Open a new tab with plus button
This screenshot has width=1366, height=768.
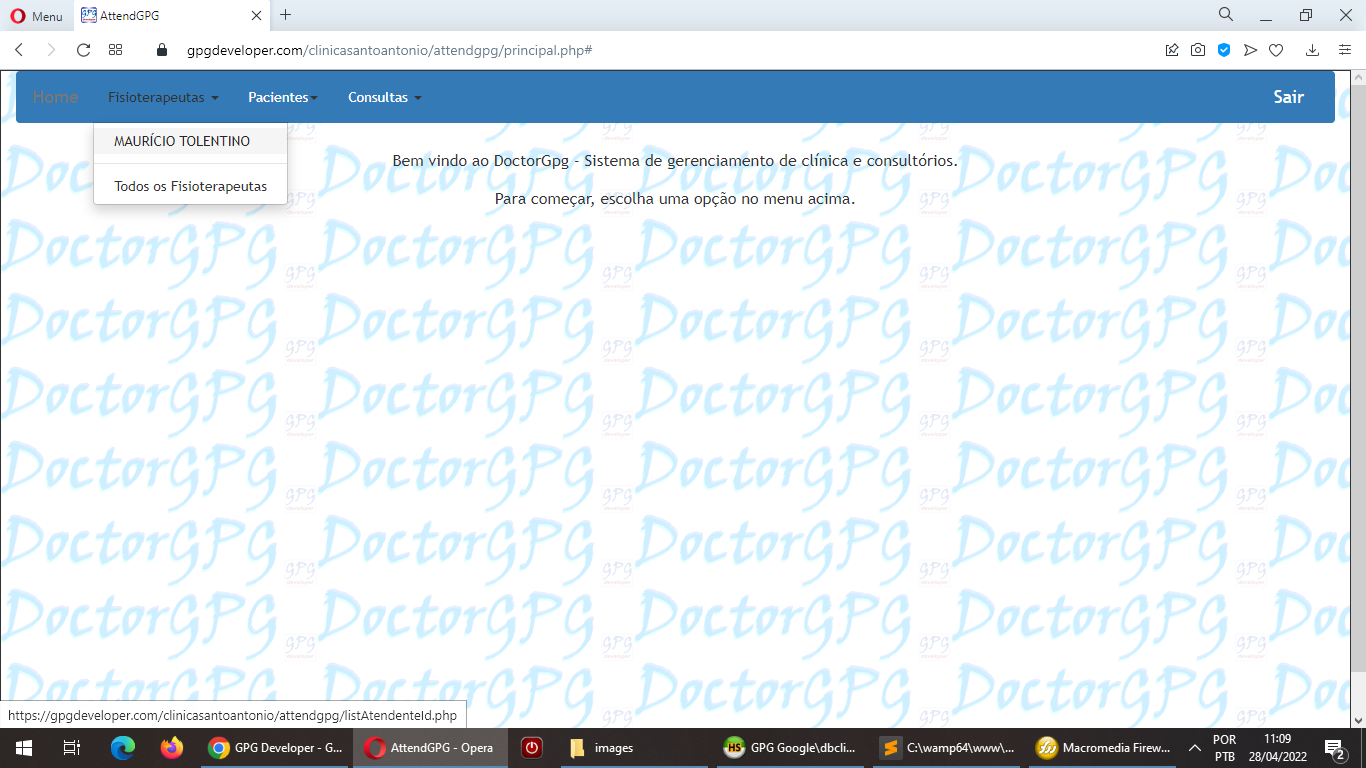tap(286, 15)
